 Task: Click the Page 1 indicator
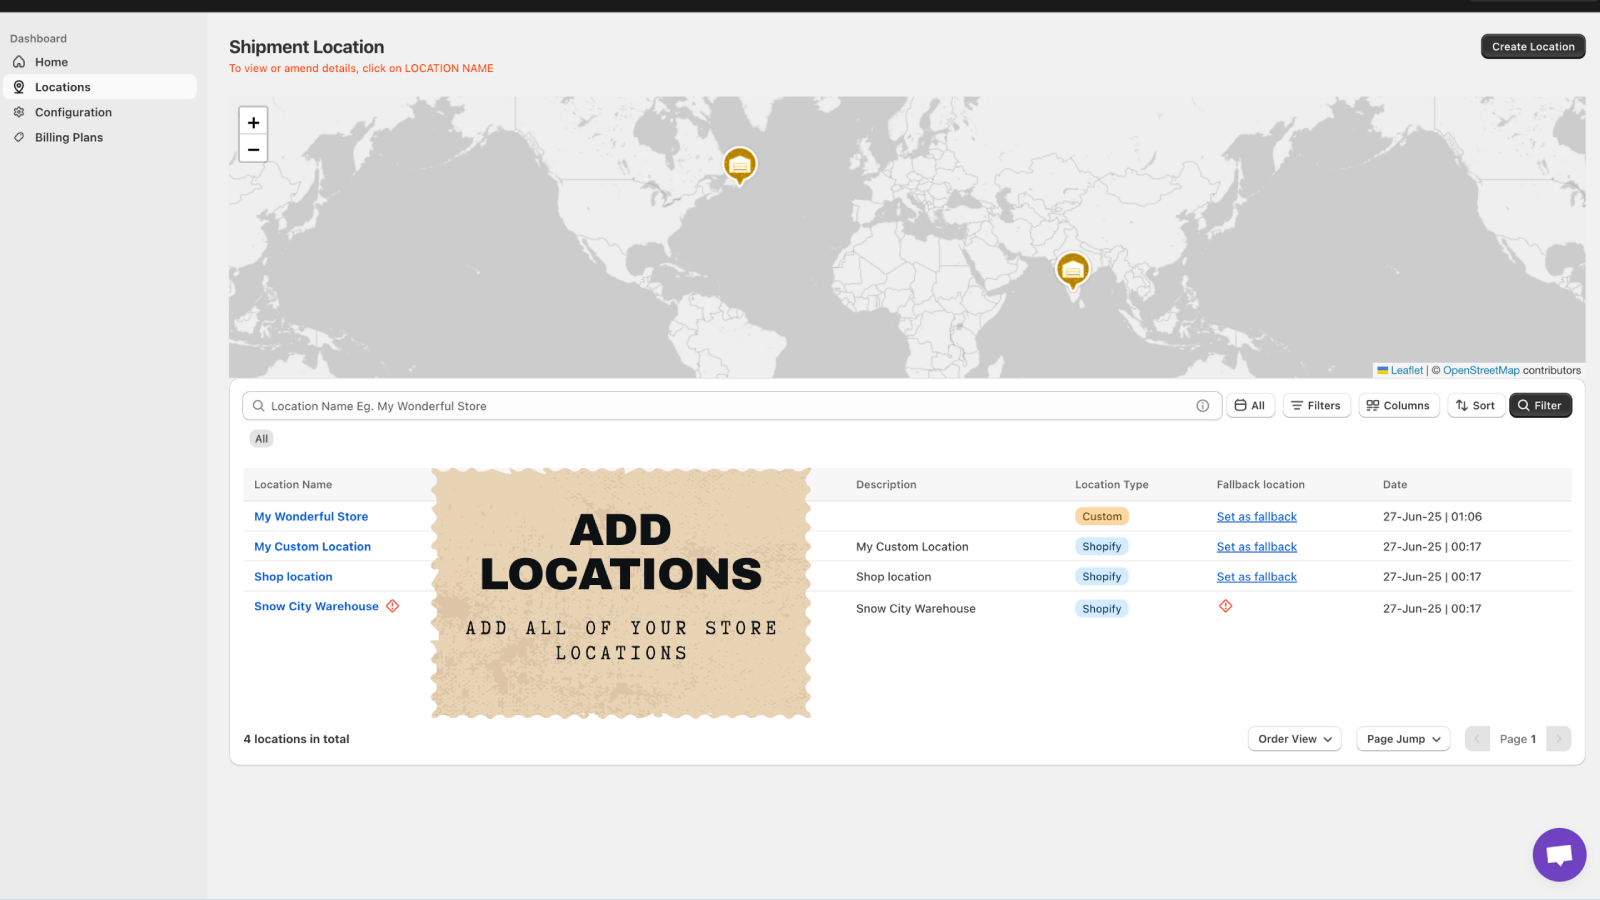click(1518, 739)
